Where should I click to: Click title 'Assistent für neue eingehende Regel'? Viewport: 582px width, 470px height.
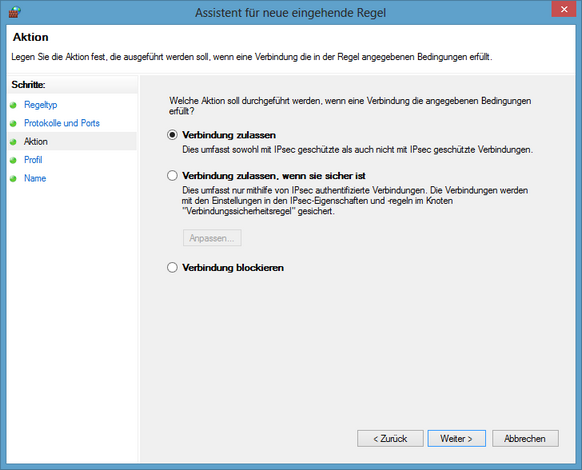pyautogui.click(x=291, y=13)
